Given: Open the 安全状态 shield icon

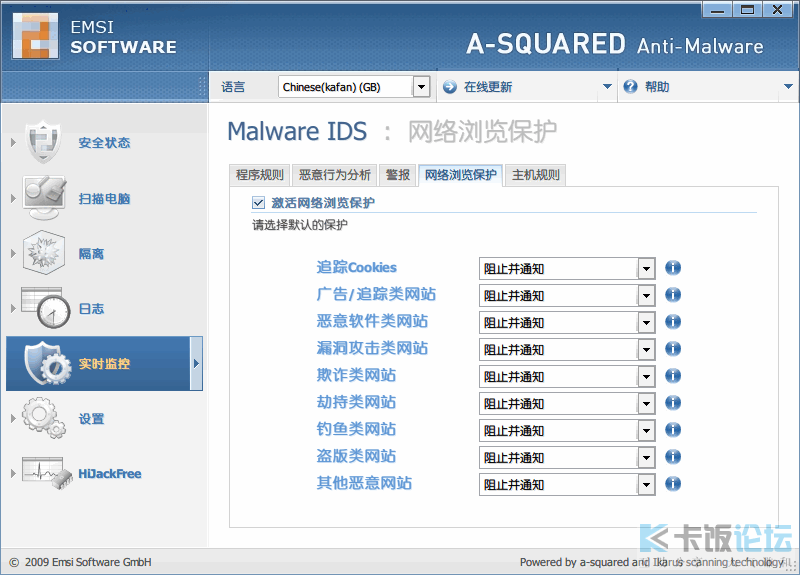Looking at the screenshot, I should pos(43,142).
